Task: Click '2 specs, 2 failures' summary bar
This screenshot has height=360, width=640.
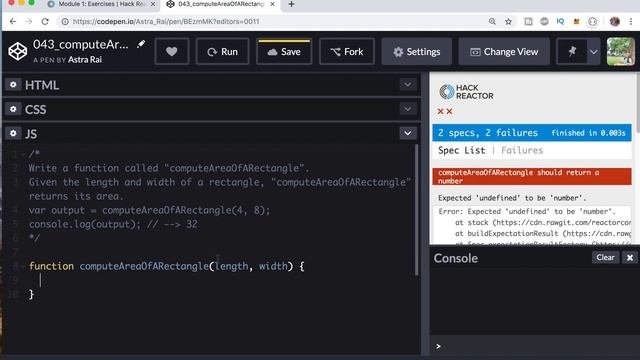Action: tap(532, 133)
